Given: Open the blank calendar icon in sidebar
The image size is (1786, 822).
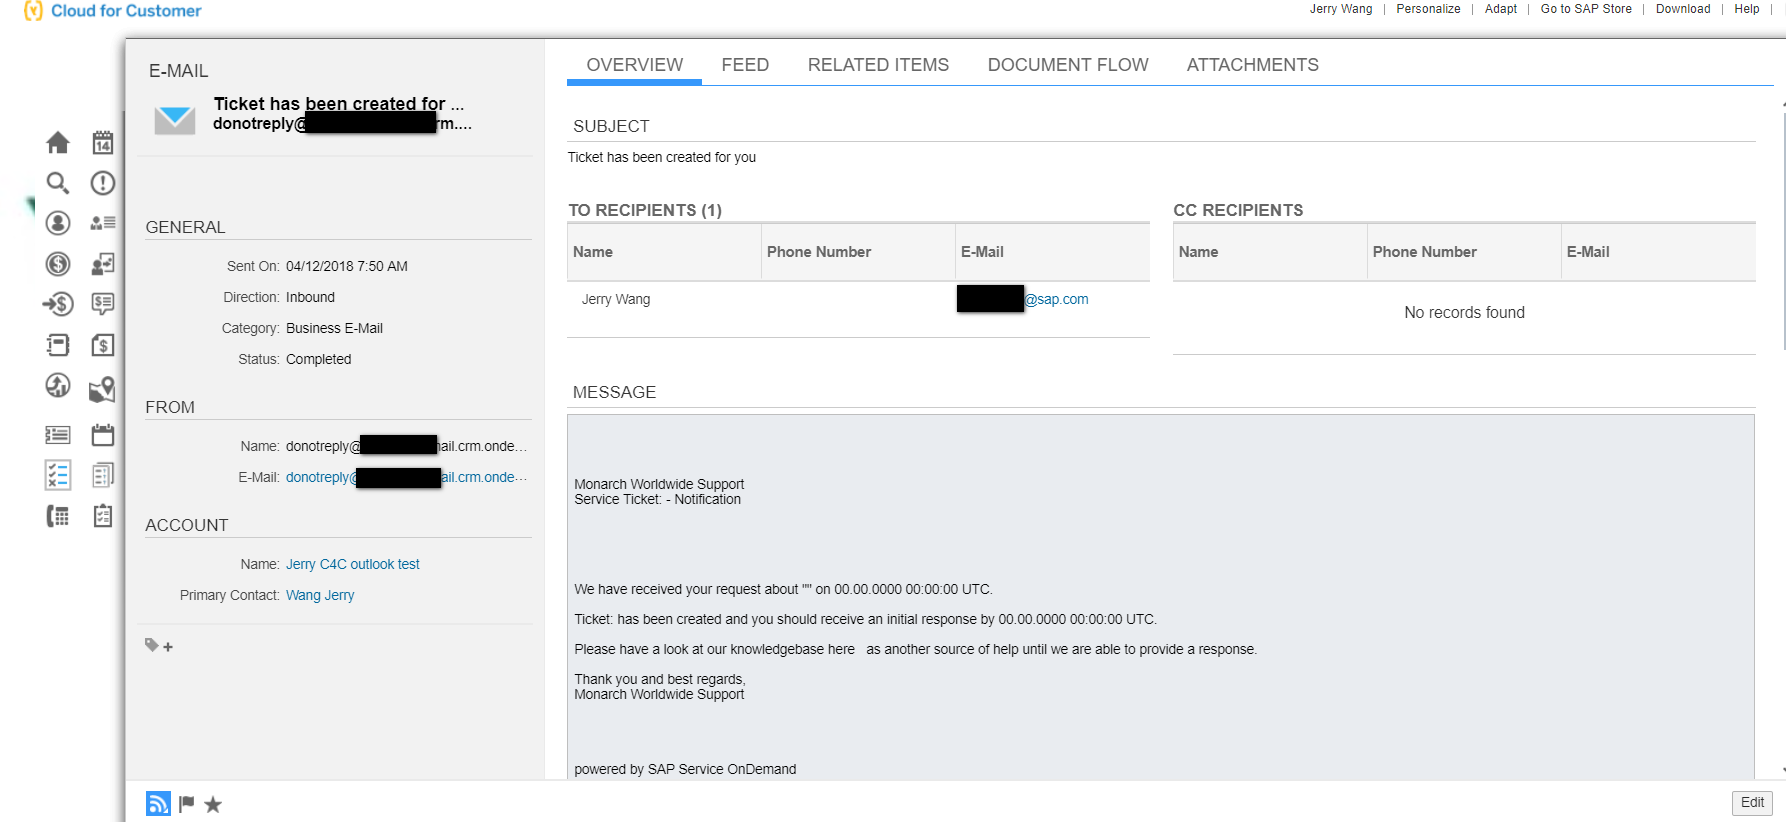Looking at the screenshot, I should click(x=103, y=435).
